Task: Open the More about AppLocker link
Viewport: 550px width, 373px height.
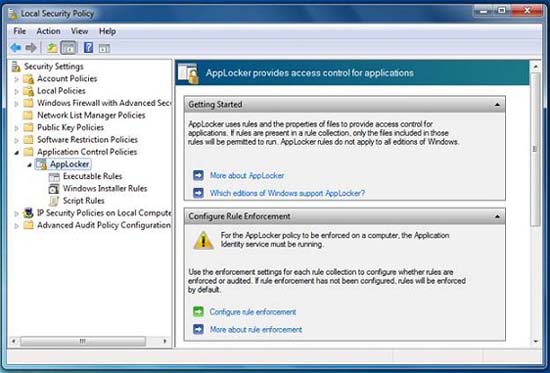Action: [247, 175]
